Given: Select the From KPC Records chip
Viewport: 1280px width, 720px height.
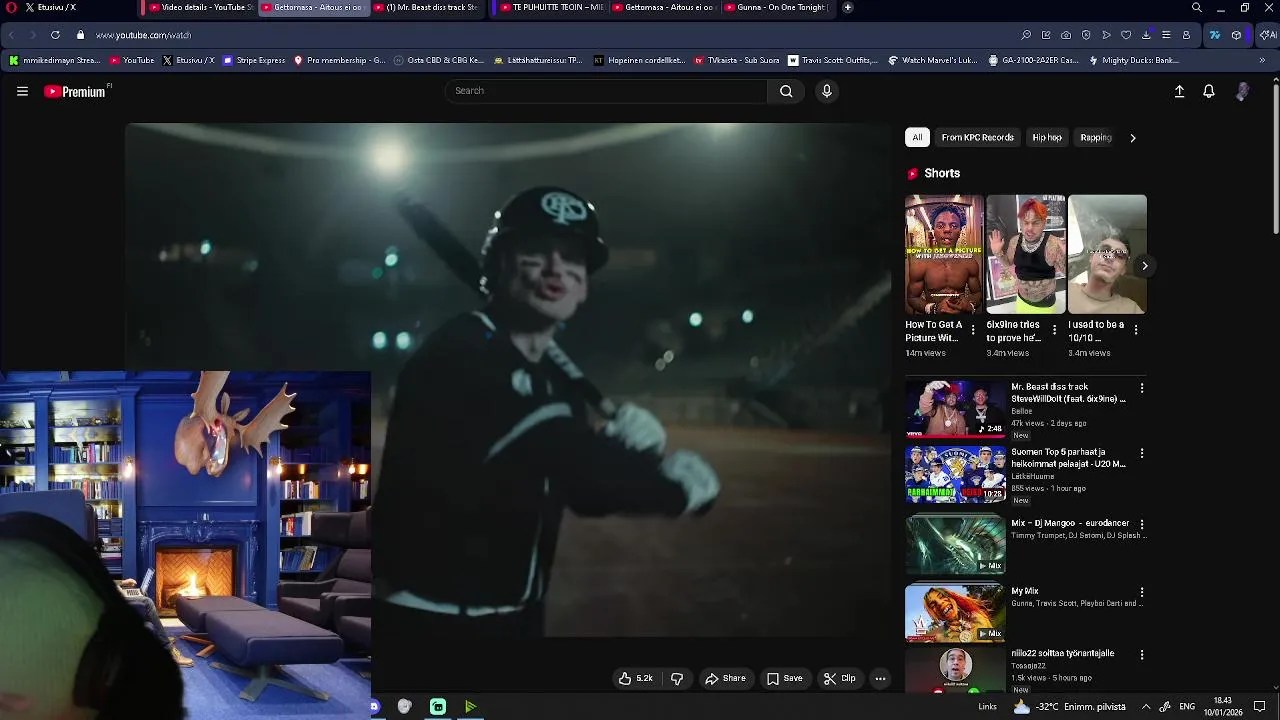Looking at the screenshot, I should click(977, 137).
